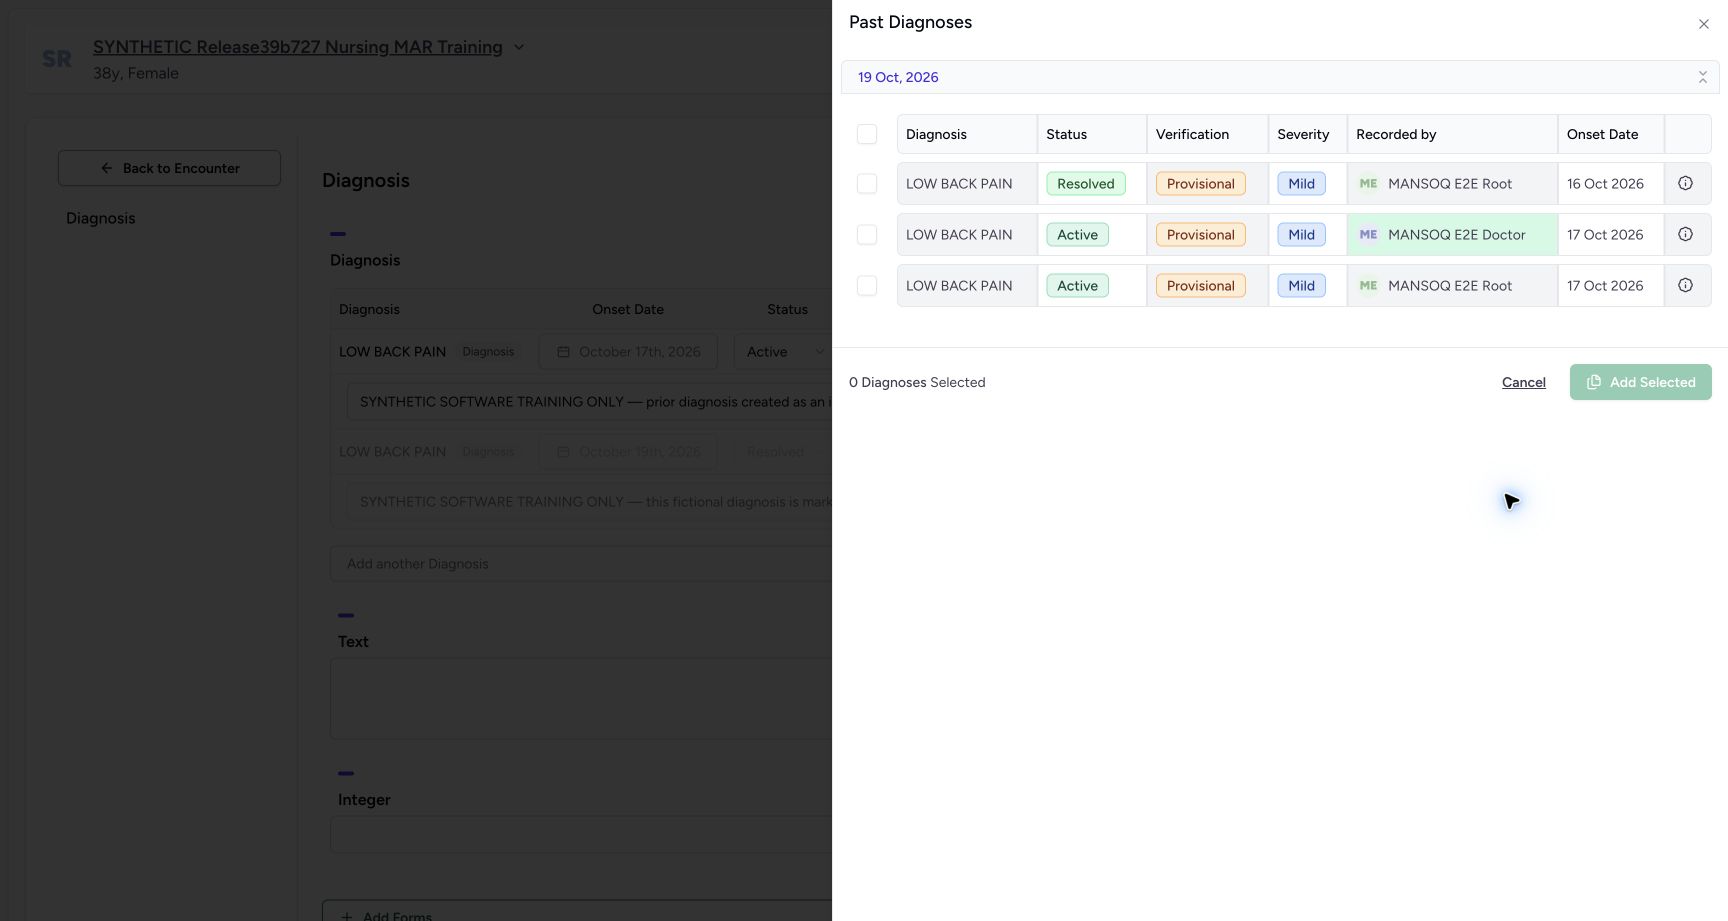Click Diagnosis tag beside first LOW BACK PAIN

[x=488, y=352]
